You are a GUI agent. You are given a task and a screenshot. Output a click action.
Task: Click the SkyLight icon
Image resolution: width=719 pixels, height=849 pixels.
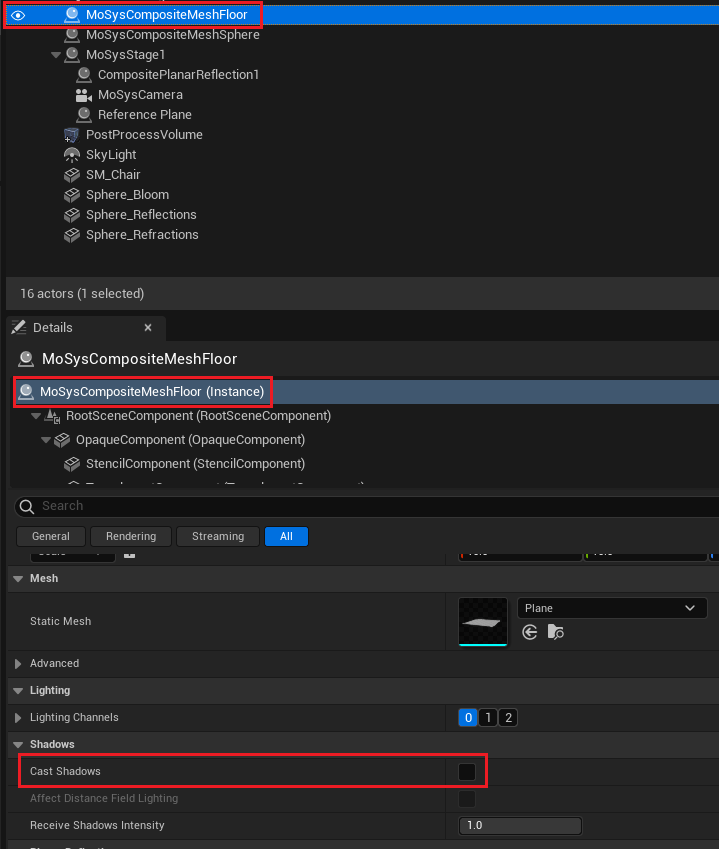pos(71,155)
